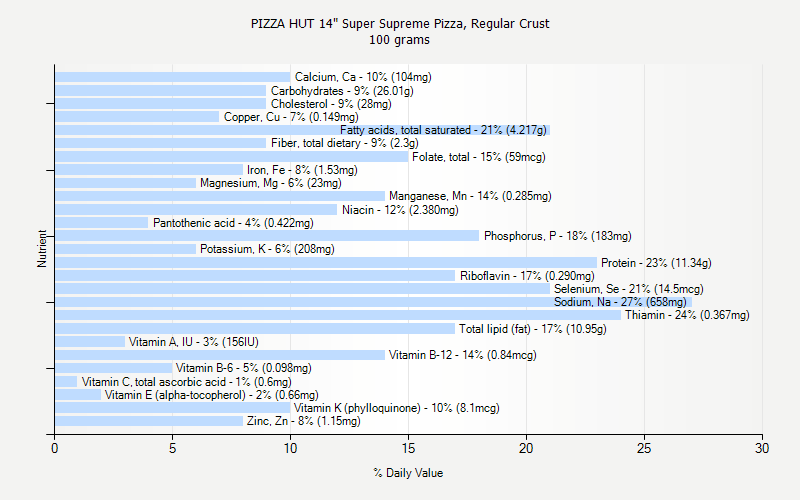Select the blue Protein bar
The height and width of the screenshot is (500, 800).
click(326, 263)
